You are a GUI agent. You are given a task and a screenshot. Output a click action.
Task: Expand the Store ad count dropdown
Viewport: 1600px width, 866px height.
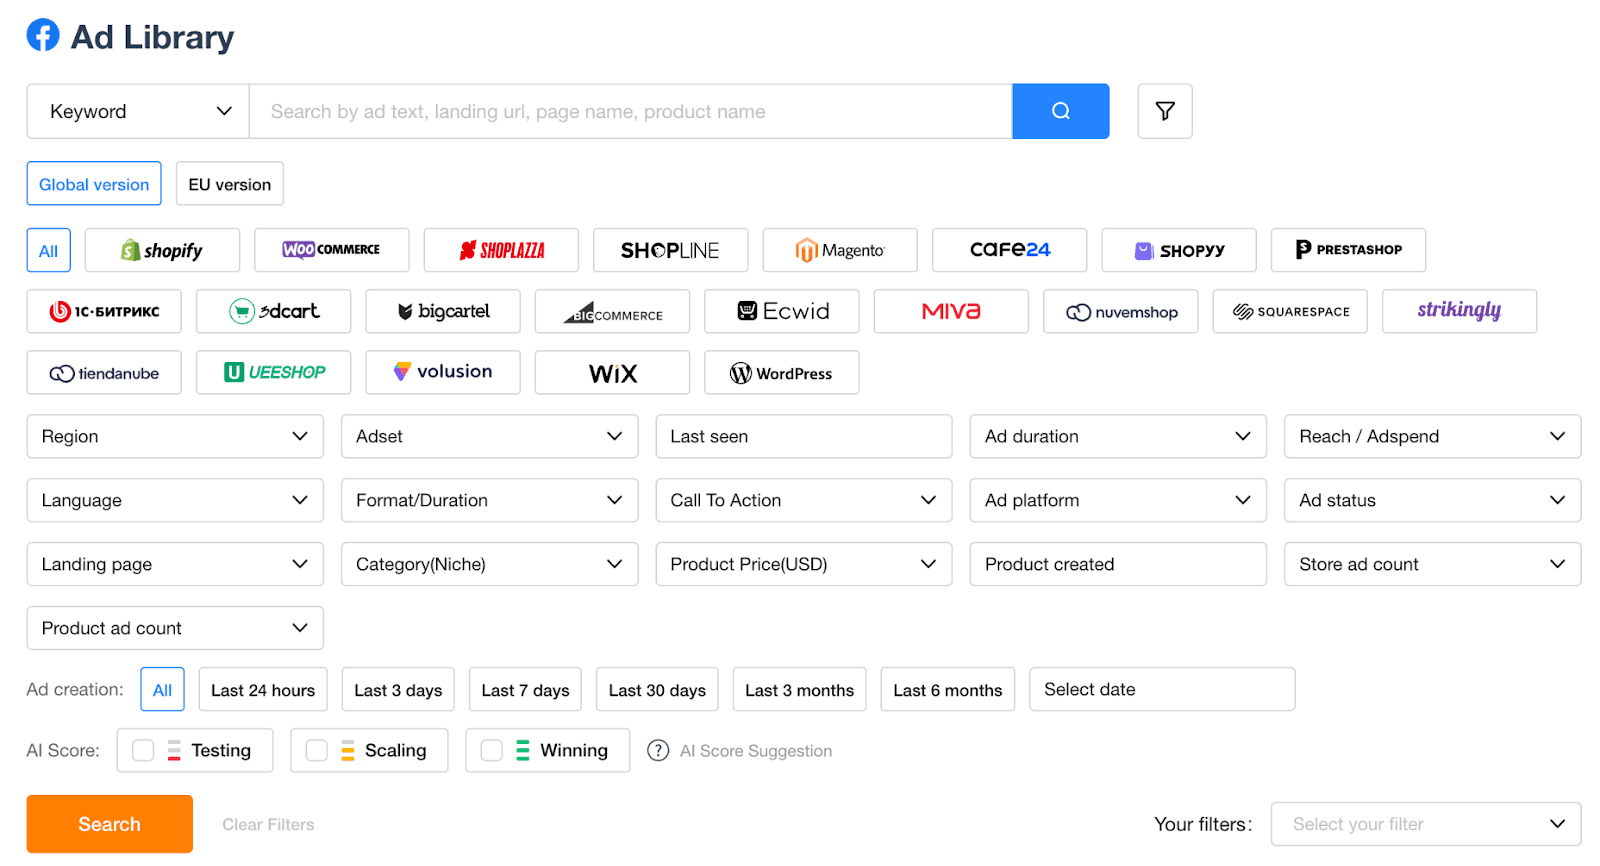(x=1433, y=564)
